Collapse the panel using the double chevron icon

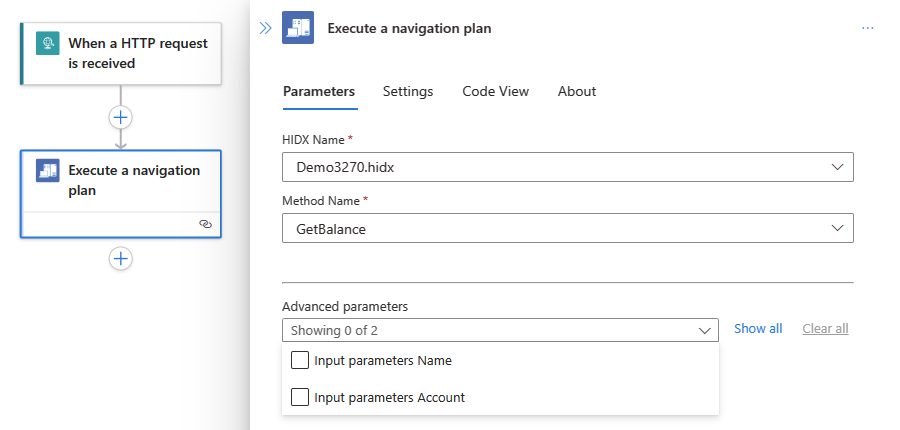point(265,28)
